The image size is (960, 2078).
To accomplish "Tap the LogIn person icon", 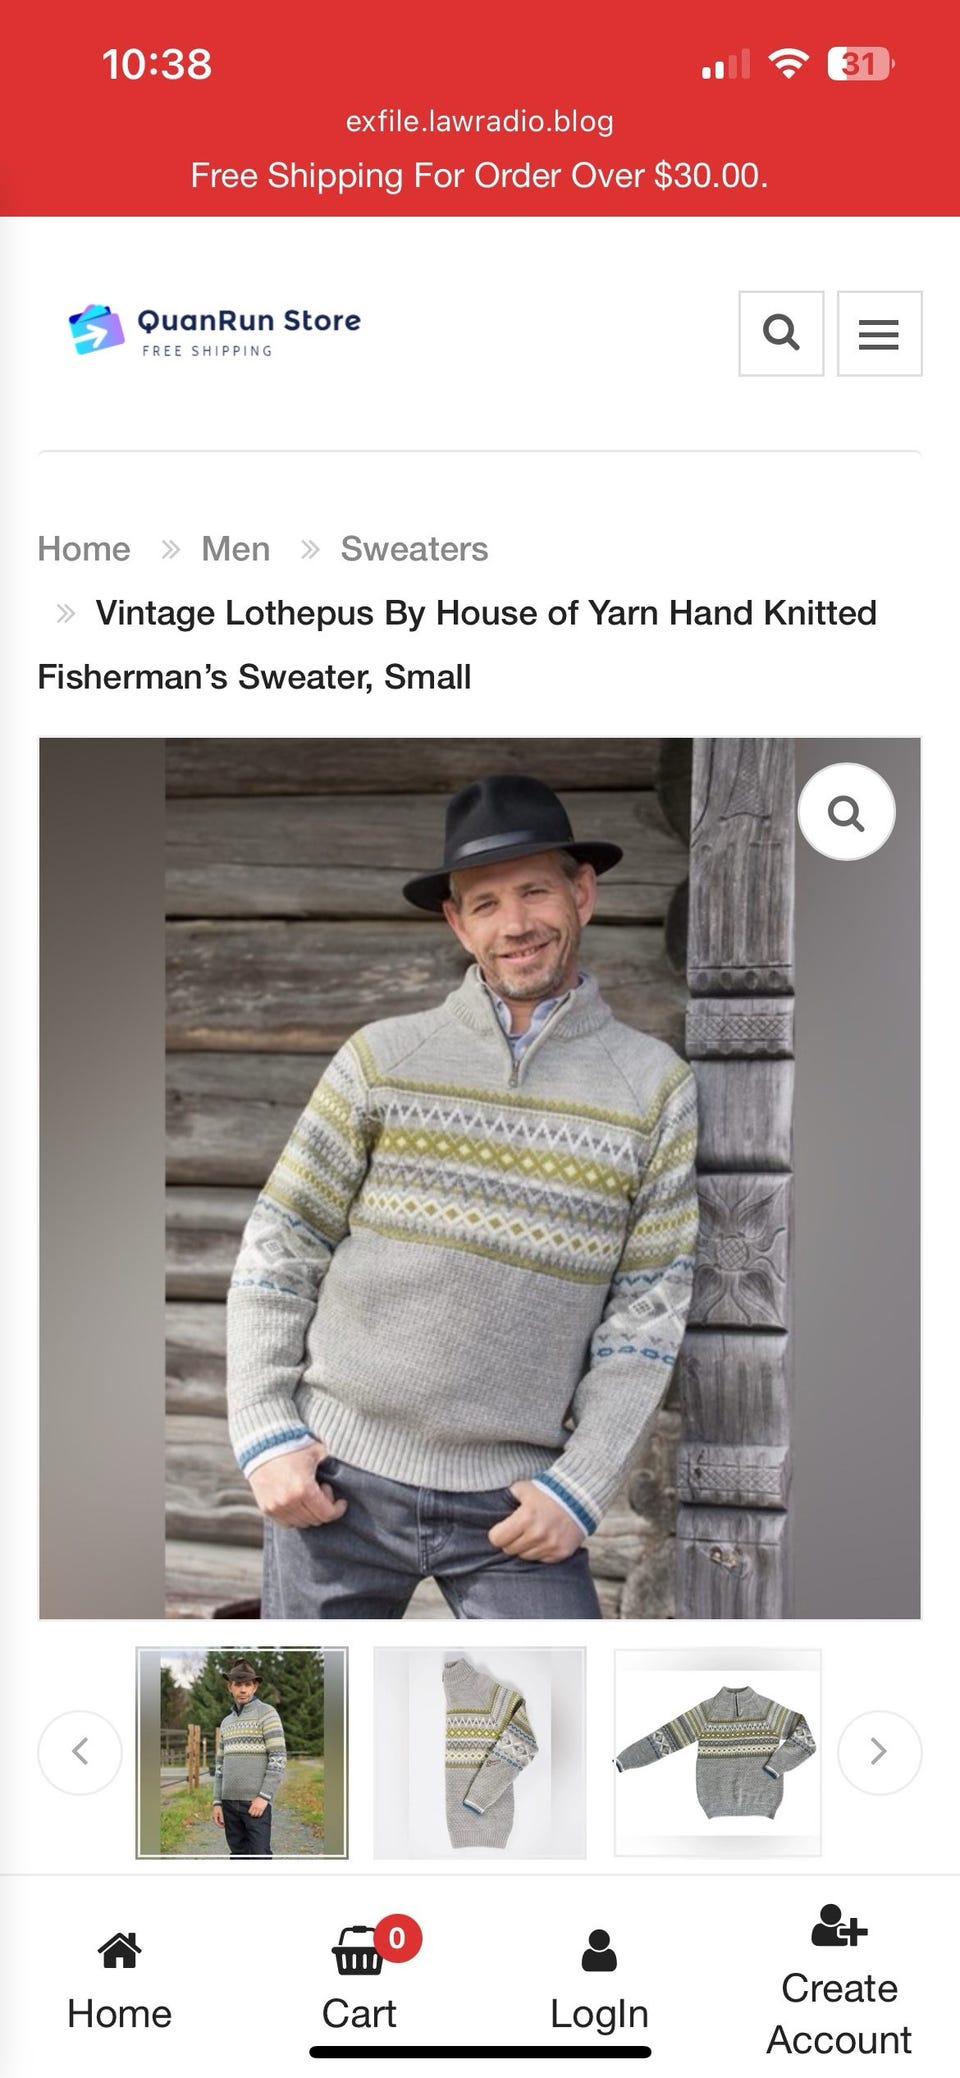I will point(599,1950).
